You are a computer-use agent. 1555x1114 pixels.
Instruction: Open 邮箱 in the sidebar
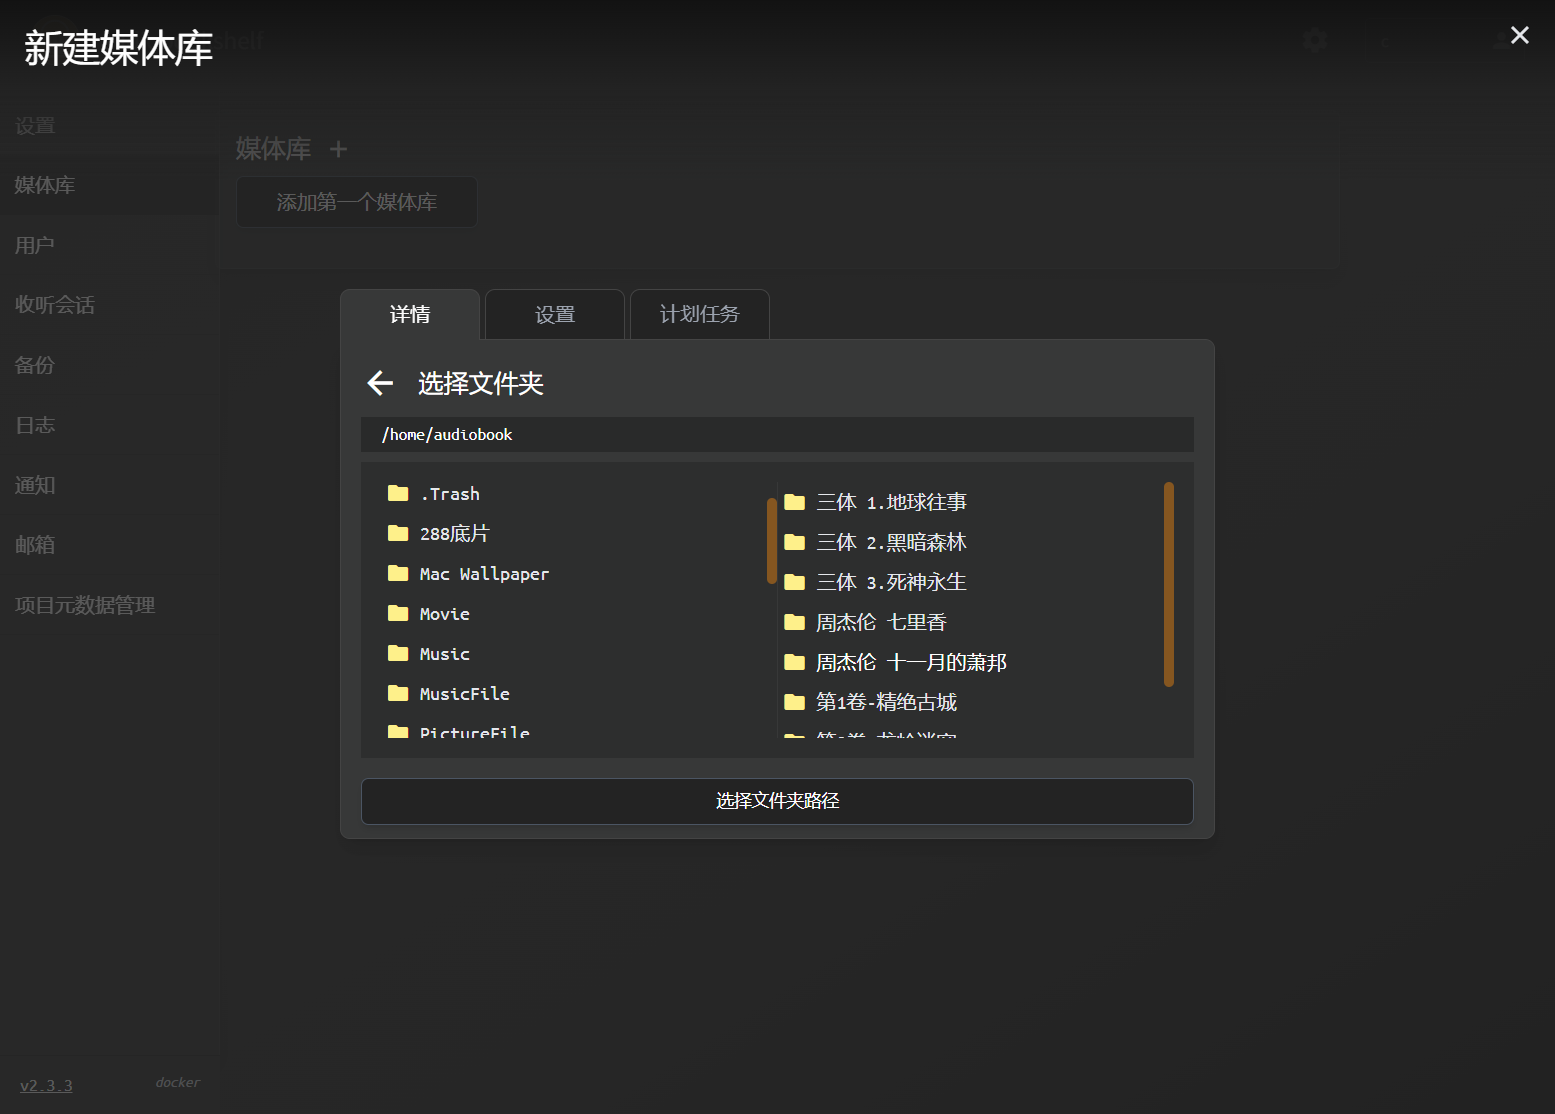(35, 545)
